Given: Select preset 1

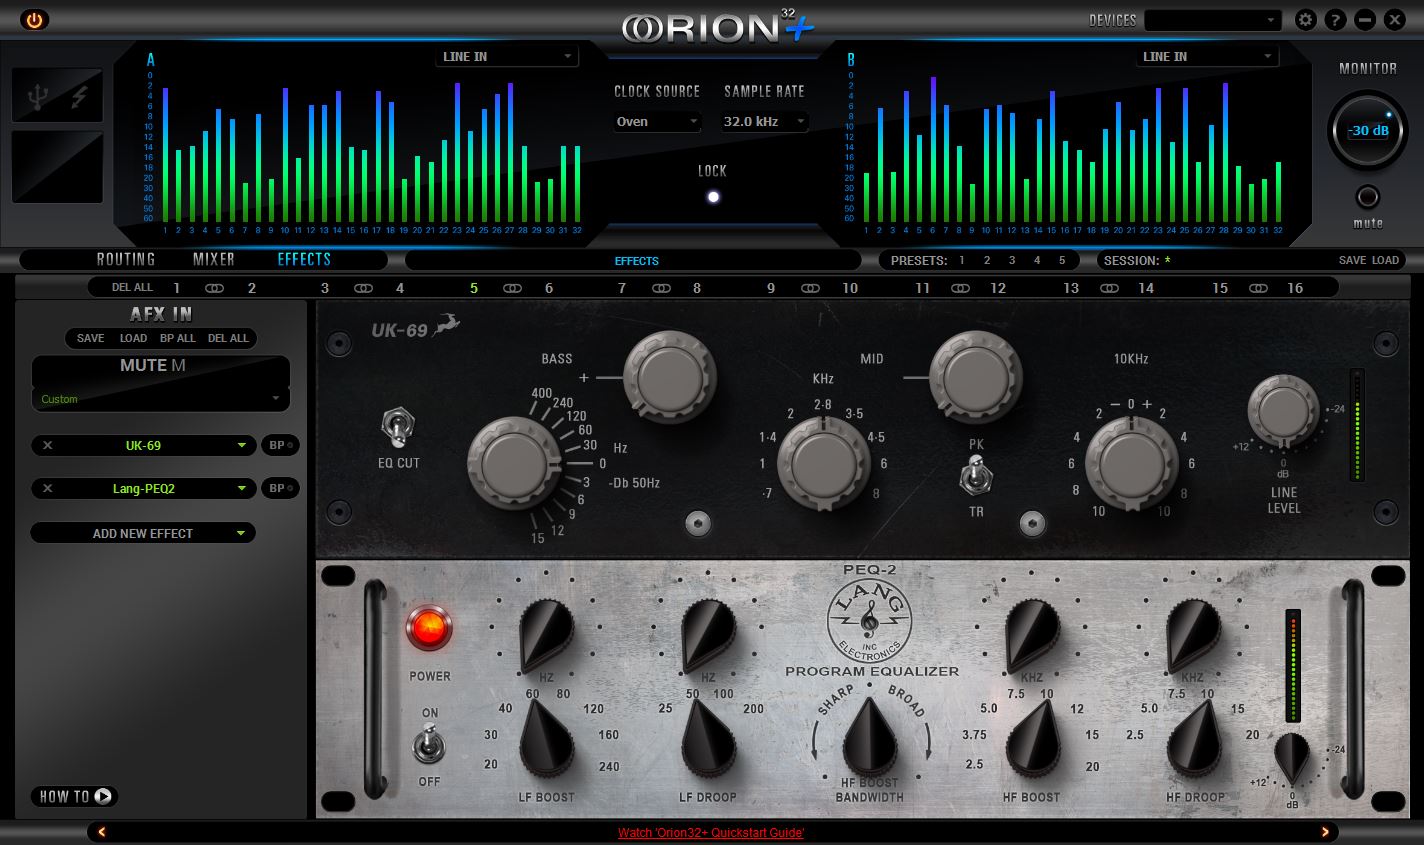Looking at the screenshot, I should point(962,260).
